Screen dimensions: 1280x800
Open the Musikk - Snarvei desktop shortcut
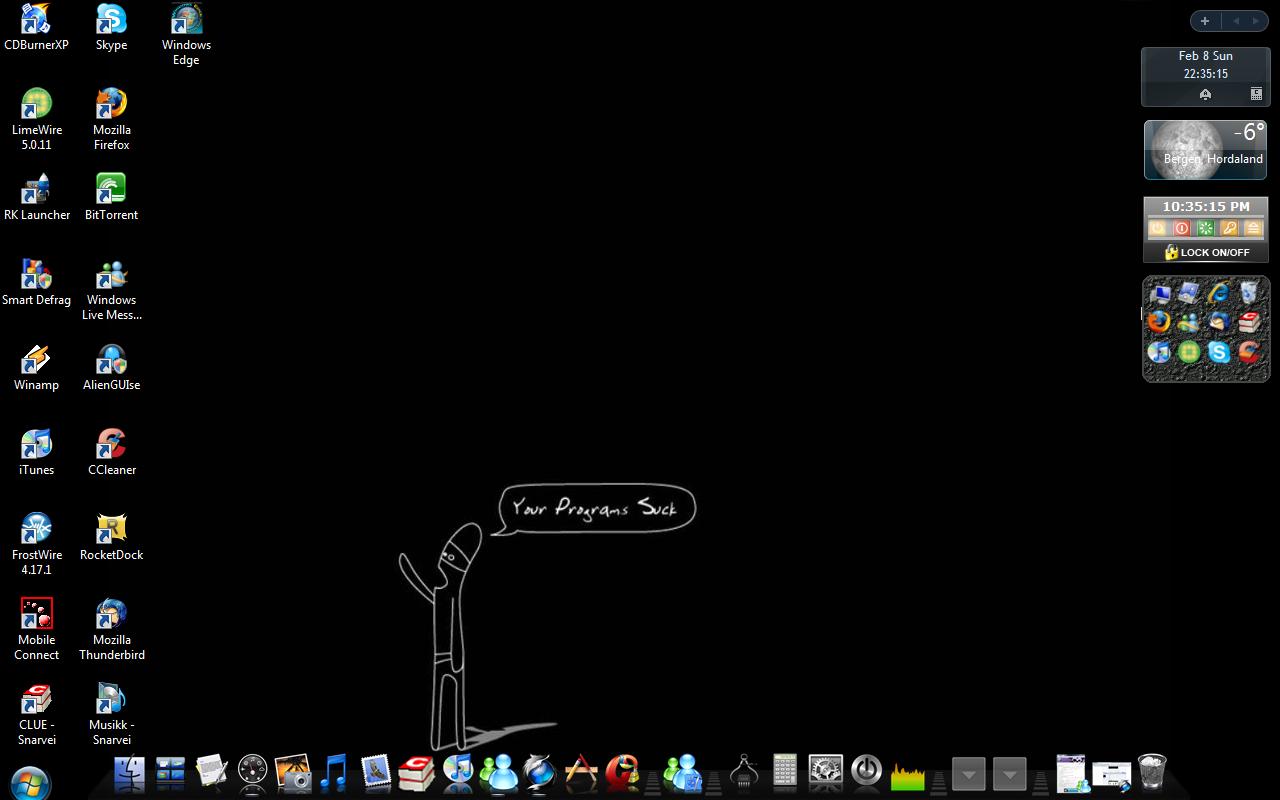point(111,714)
